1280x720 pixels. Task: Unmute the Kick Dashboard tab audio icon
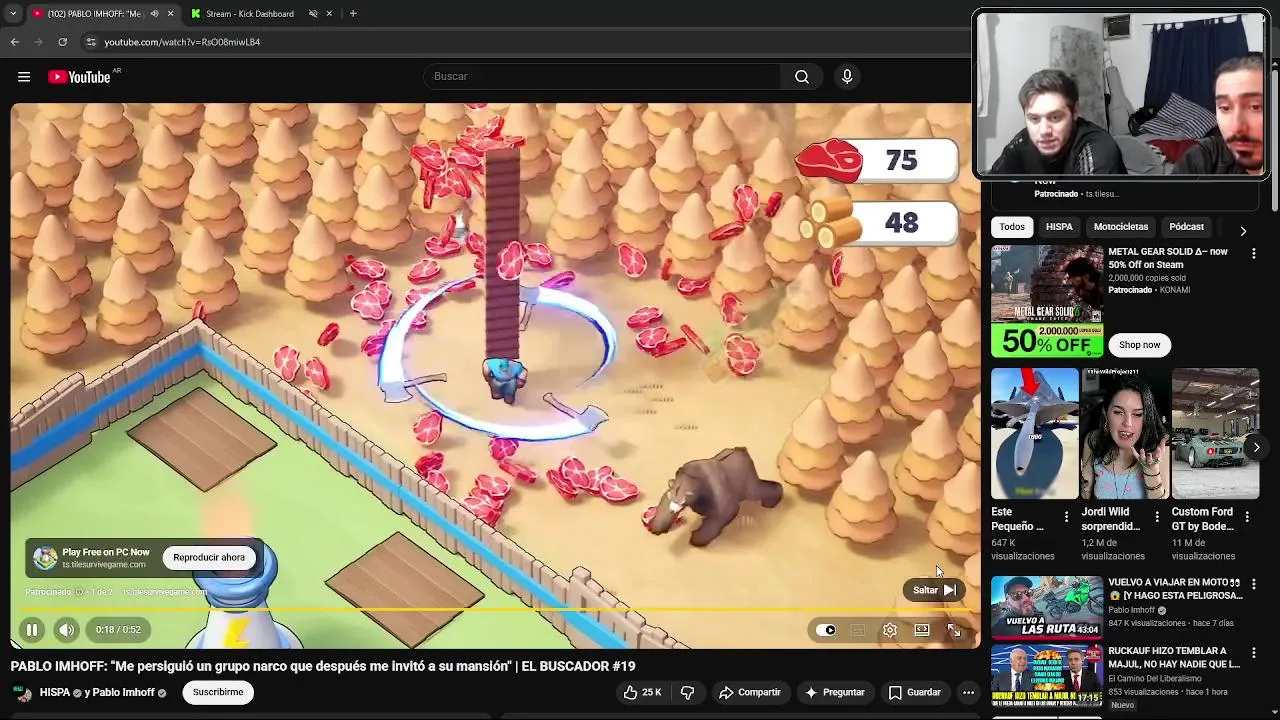pos(313,14)
